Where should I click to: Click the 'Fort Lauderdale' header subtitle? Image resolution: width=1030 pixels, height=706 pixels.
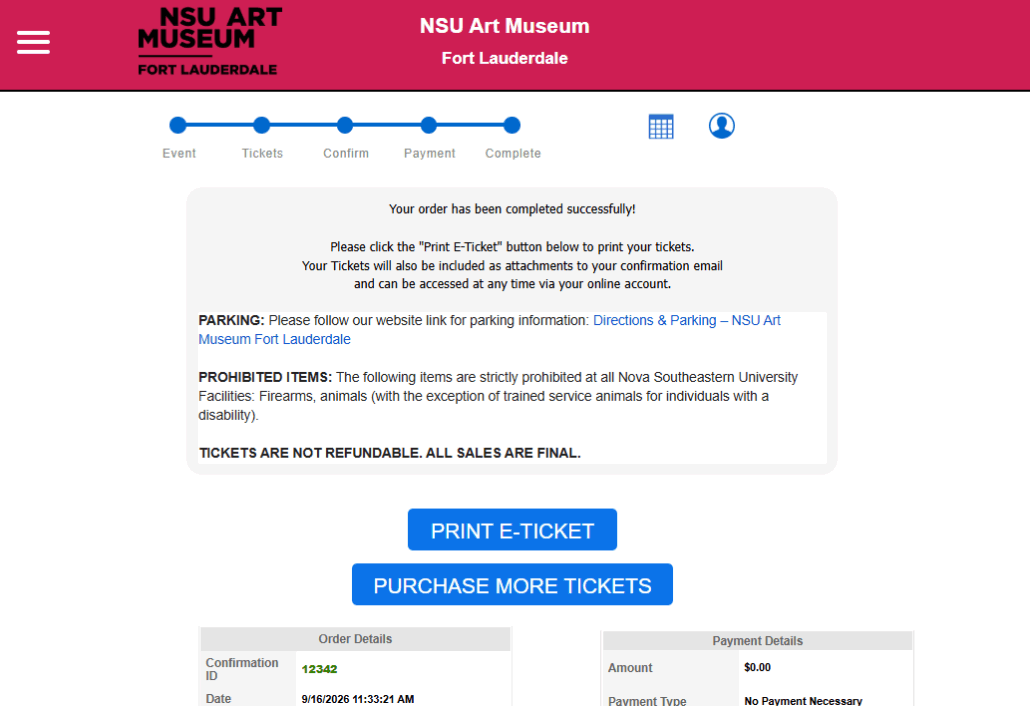[504, 58]
